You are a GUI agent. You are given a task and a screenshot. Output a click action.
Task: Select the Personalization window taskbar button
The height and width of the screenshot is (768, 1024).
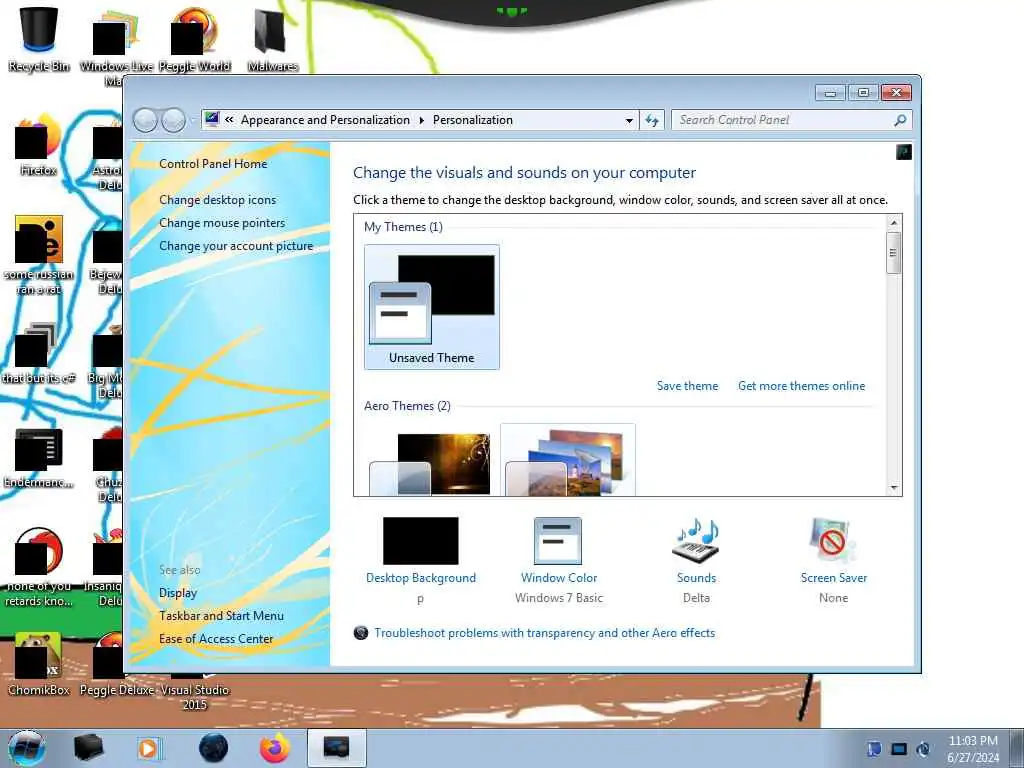(336, 748)
